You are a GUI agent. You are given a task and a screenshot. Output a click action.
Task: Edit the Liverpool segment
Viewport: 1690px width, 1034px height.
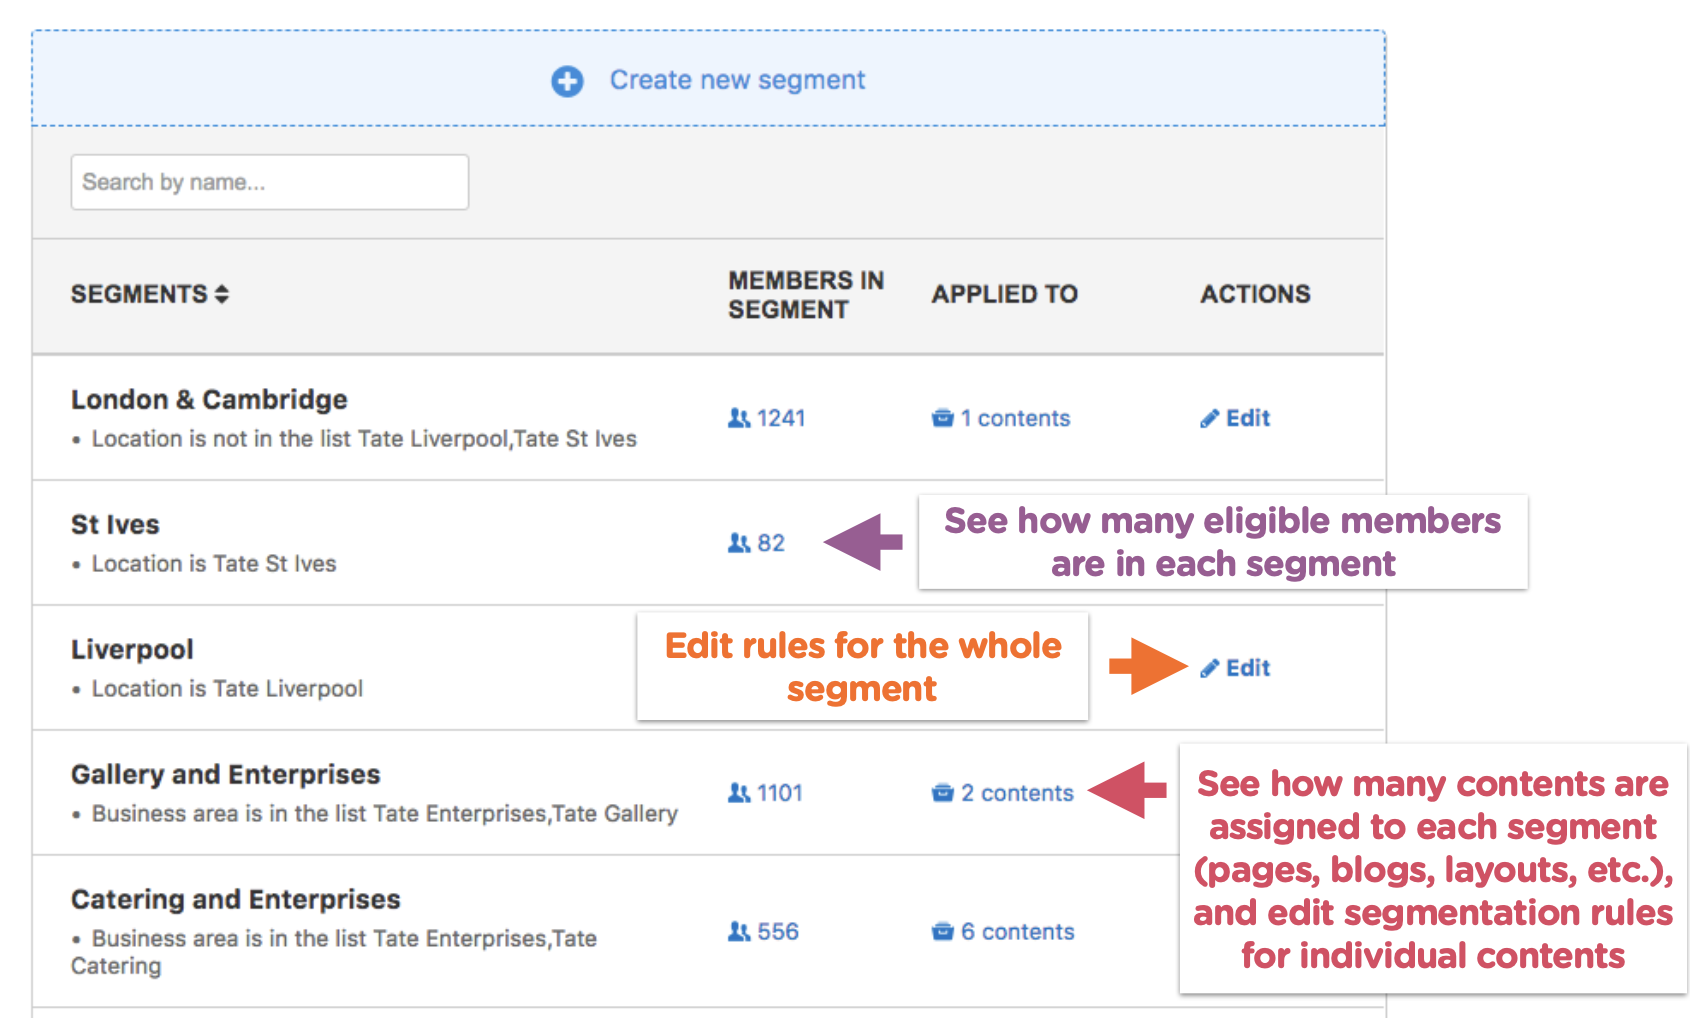(1248, 668)
